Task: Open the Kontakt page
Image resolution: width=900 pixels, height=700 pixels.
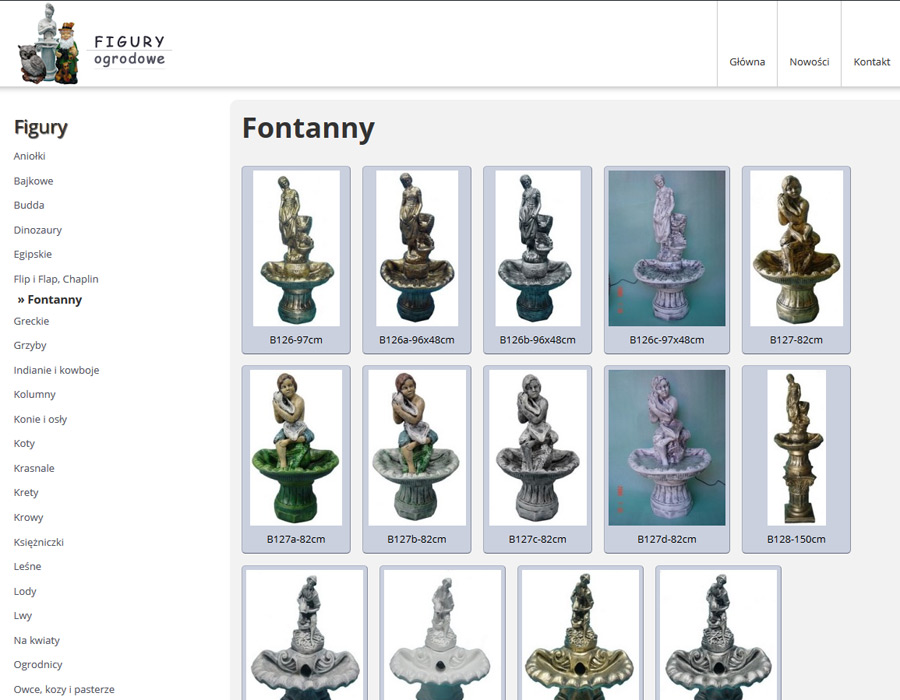Action: pyautogui.click(x=871, y=62)
